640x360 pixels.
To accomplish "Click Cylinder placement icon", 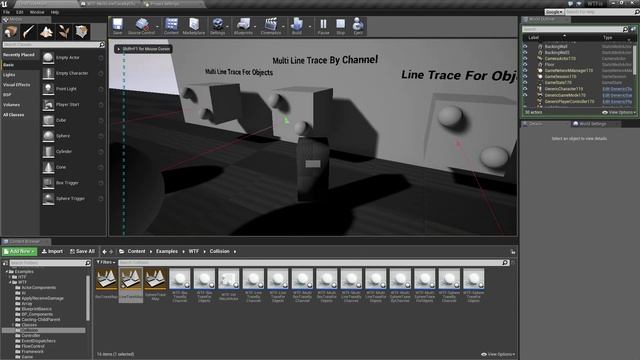I will [48, 151].
